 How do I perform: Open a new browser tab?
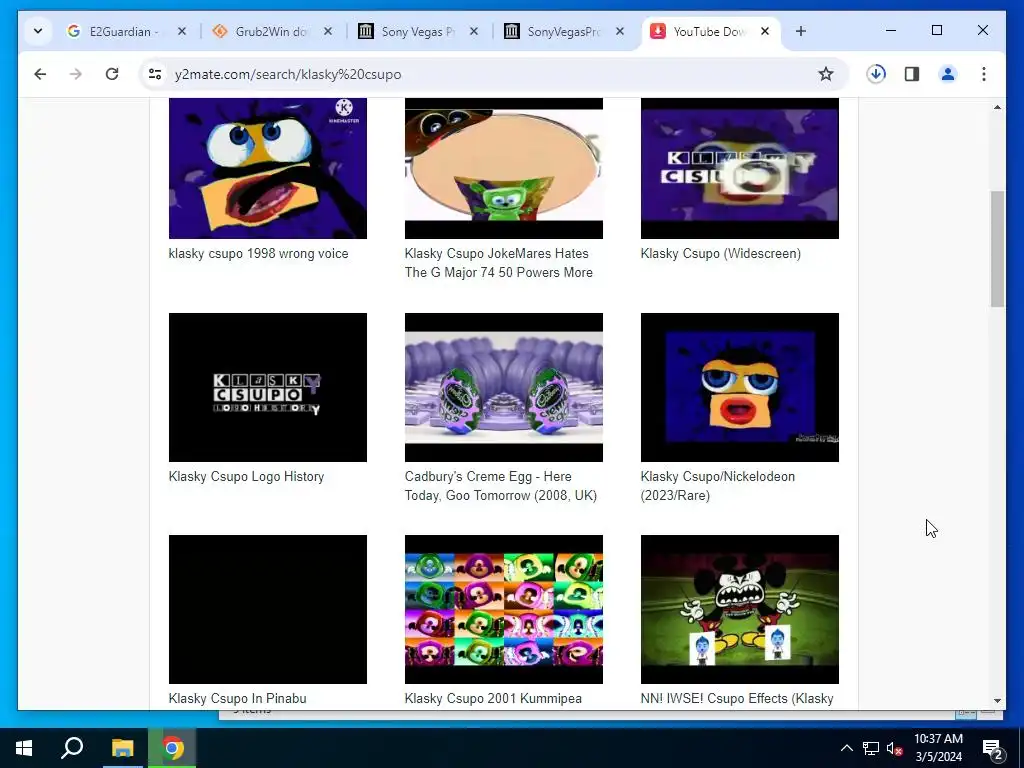801,31
